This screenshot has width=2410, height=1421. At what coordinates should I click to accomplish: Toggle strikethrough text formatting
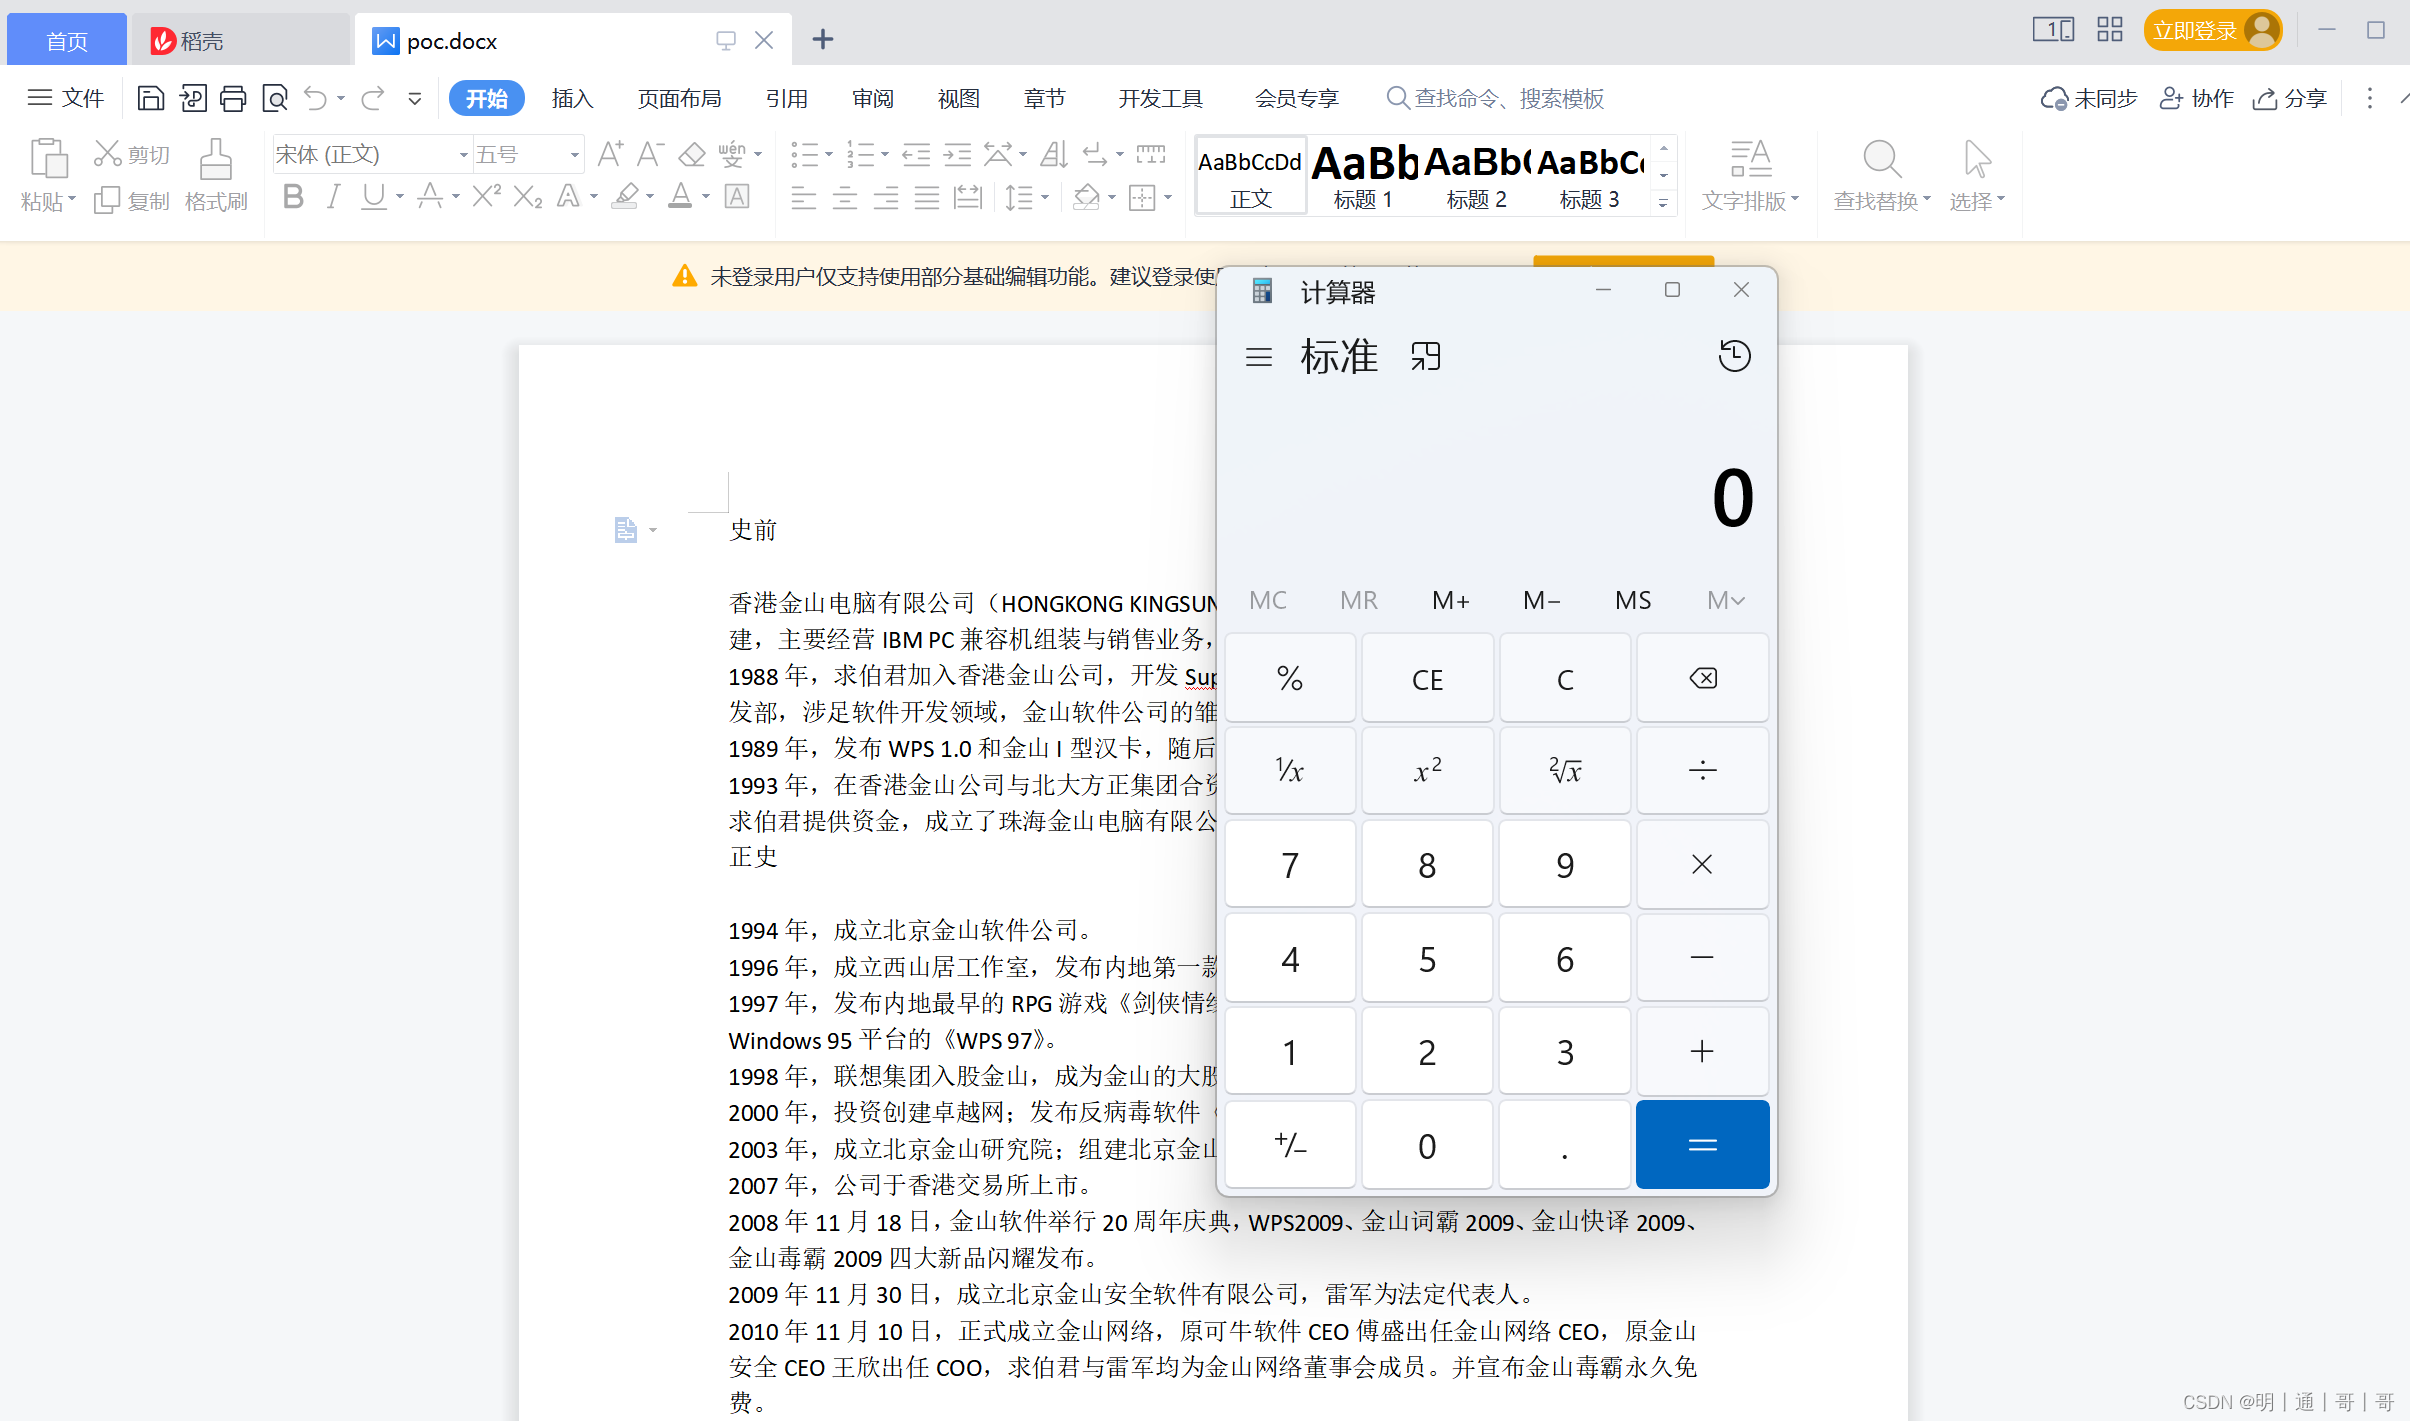click(x=430, y=196)
